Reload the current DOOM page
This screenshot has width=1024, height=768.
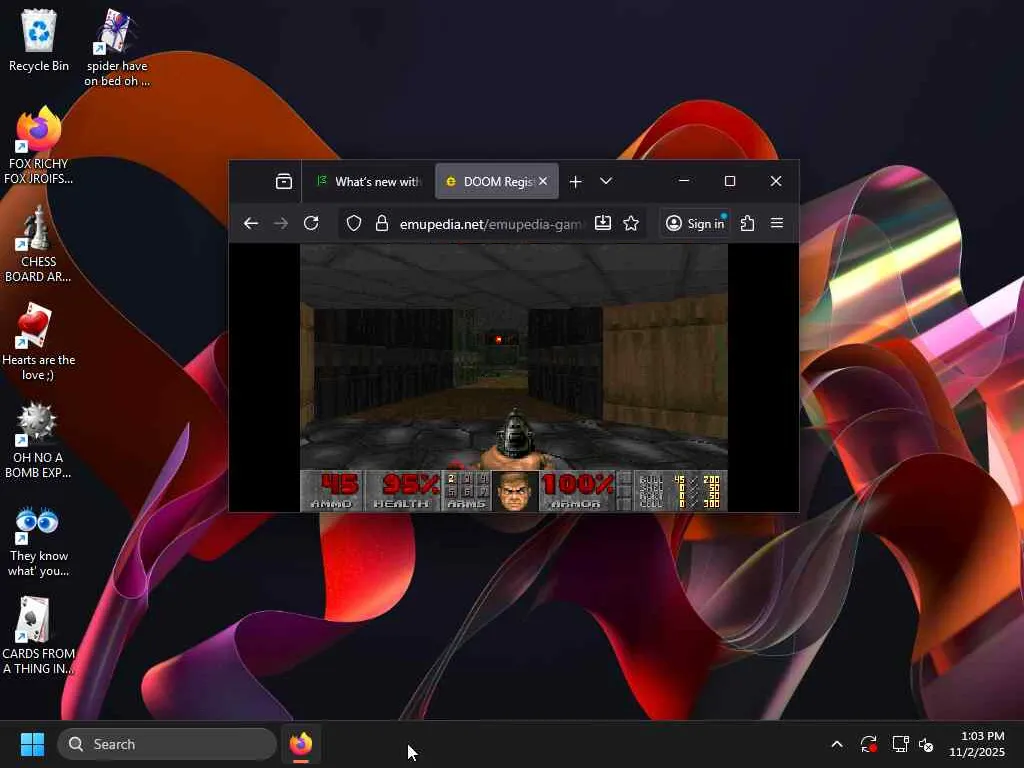[312, 223]
